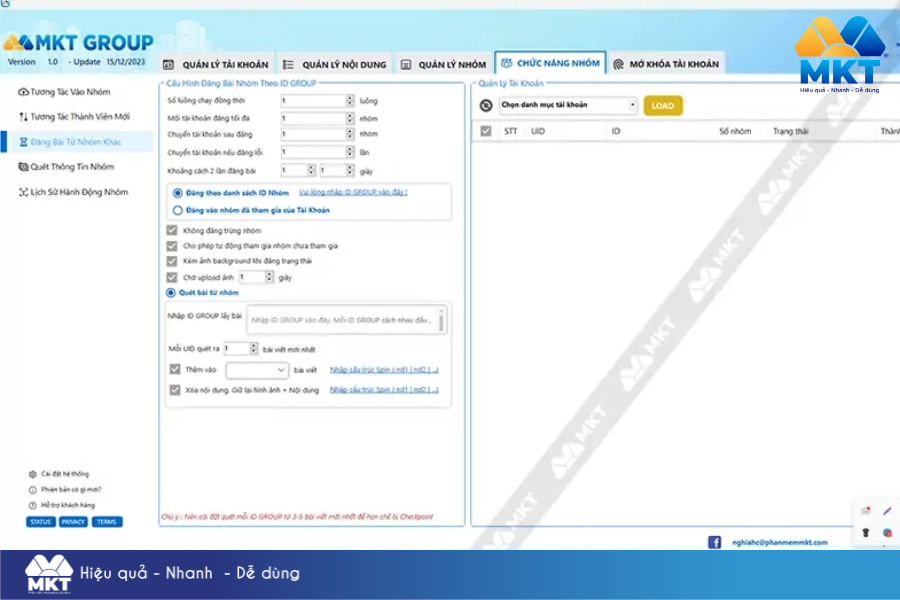Toggle Kèm ảnh background khi đăng trạng thái
Image resolution: width=900 pixels, height=600 pixels.
point(172,261)
